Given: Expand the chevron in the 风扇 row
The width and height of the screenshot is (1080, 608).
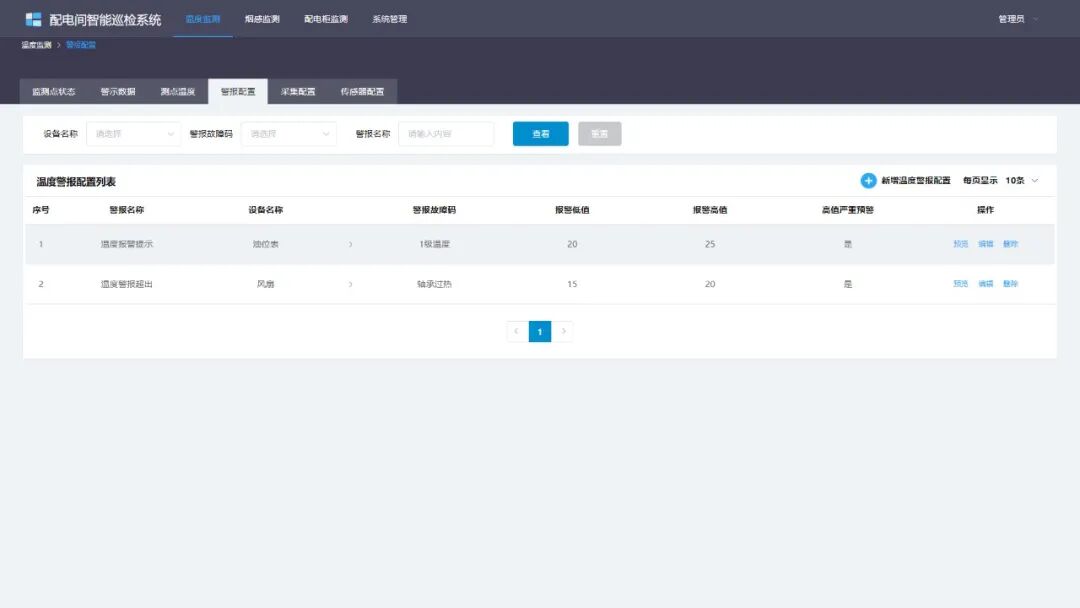Looking at the screenshot, I should [351, 283].
